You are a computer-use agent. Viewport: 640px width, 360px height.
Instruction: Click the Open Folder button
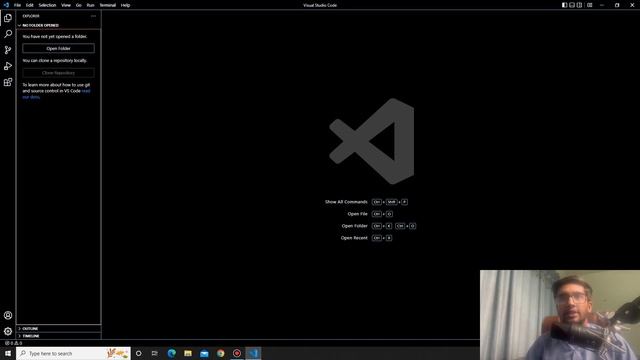[58, 48]
